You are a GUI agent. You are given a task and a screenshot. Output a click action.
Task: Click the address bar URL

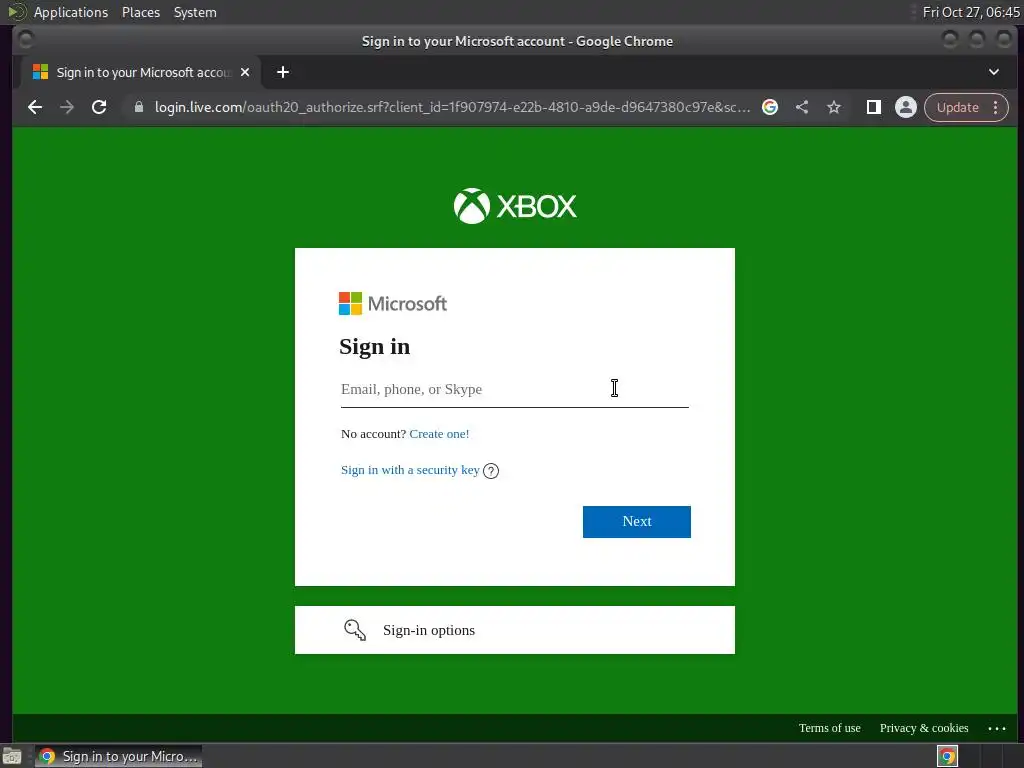tap(452, 107)
